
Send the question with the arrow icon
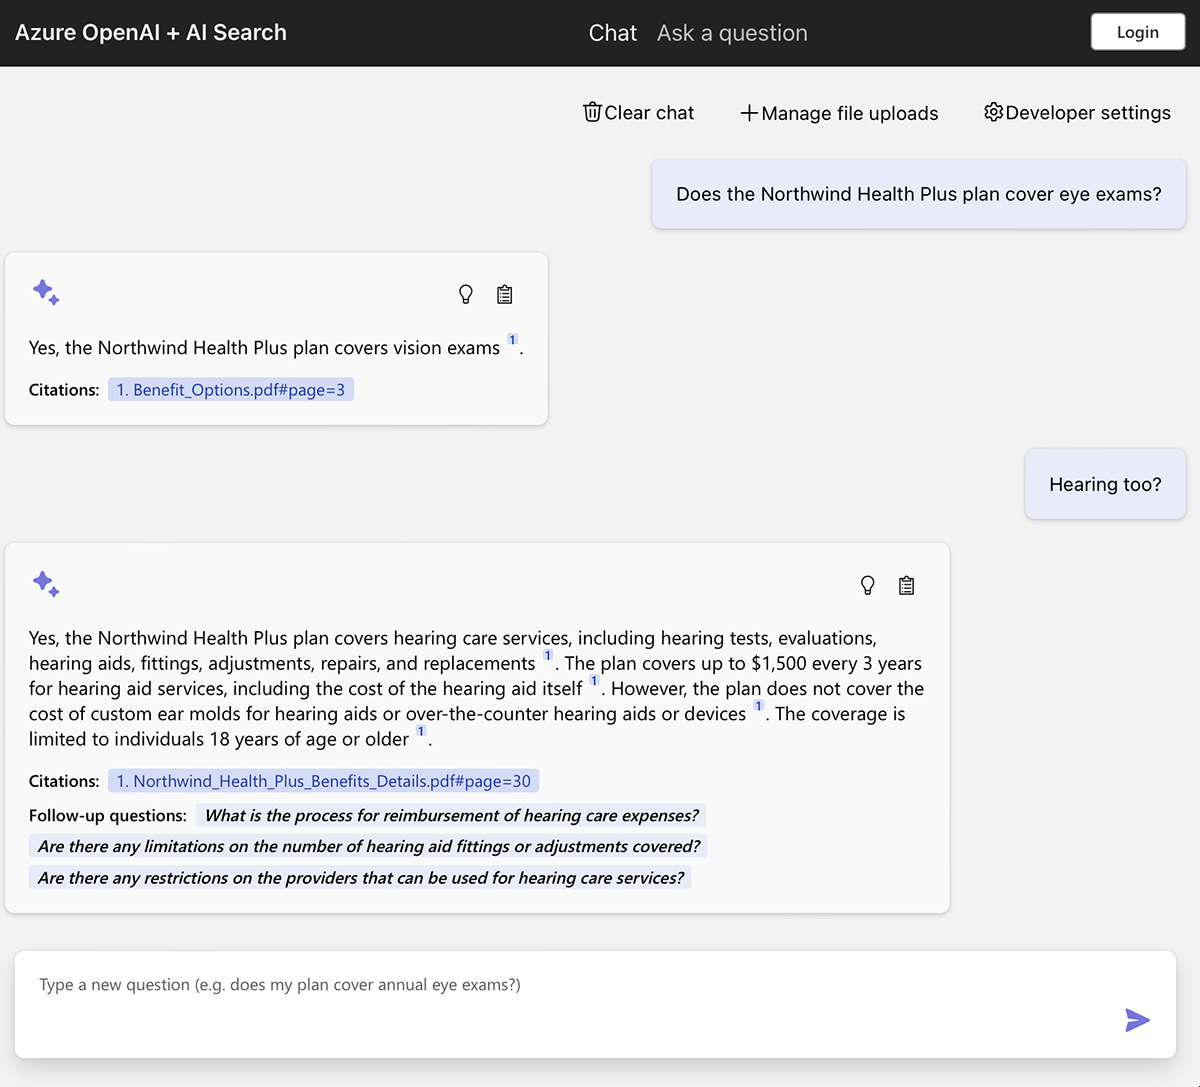tap(1137, 1020)
